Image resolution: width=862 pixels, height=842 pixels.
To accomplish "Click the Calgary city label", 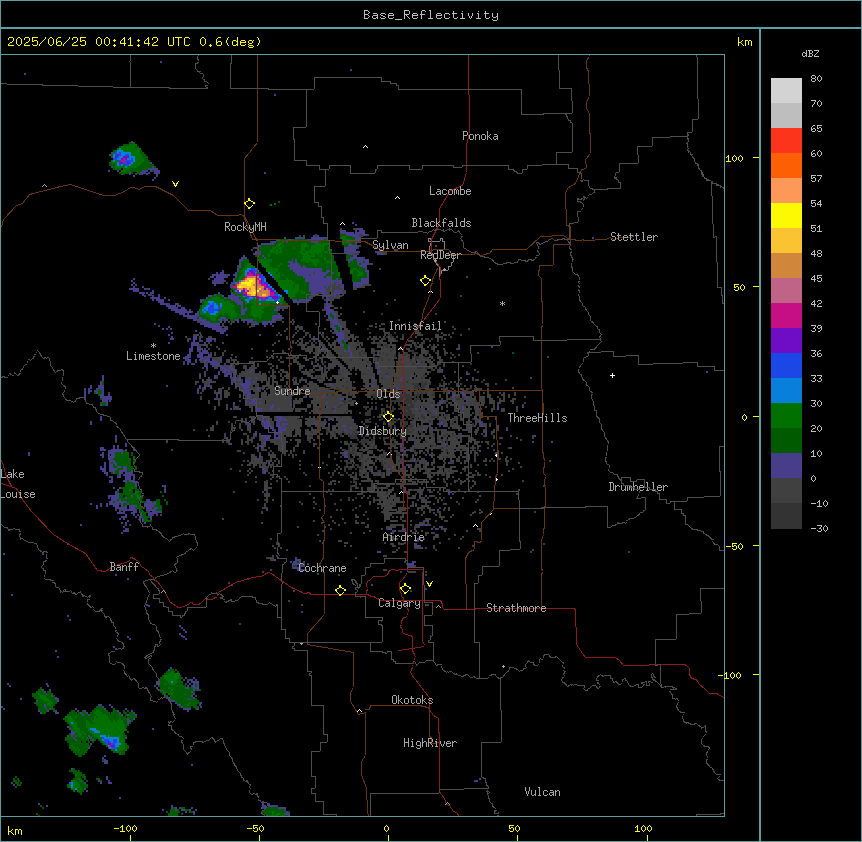I will (399, 603).
